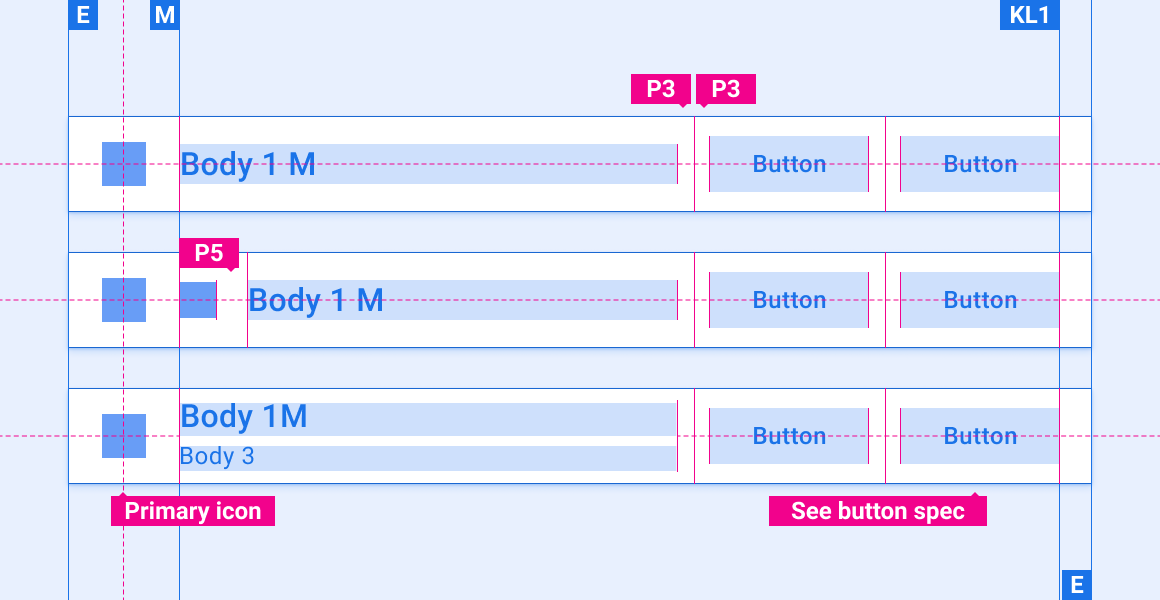Click the primary icon square in the top row
The width and height of the screenshot is (1160, 600).
(x=124, y=164)
